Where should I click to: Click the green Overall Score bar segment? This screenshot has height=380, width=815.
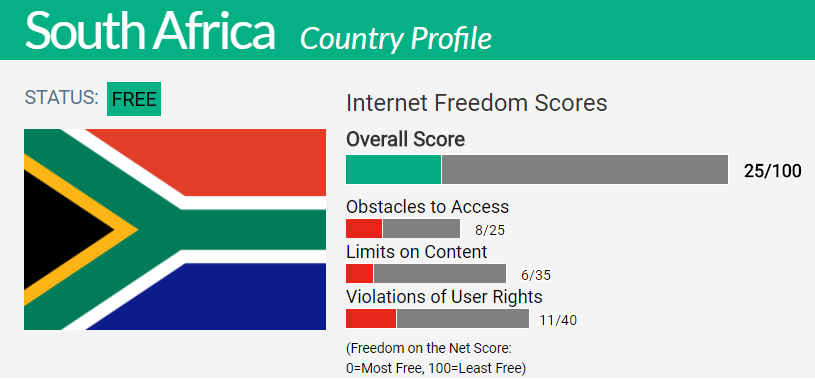point(393,169)
